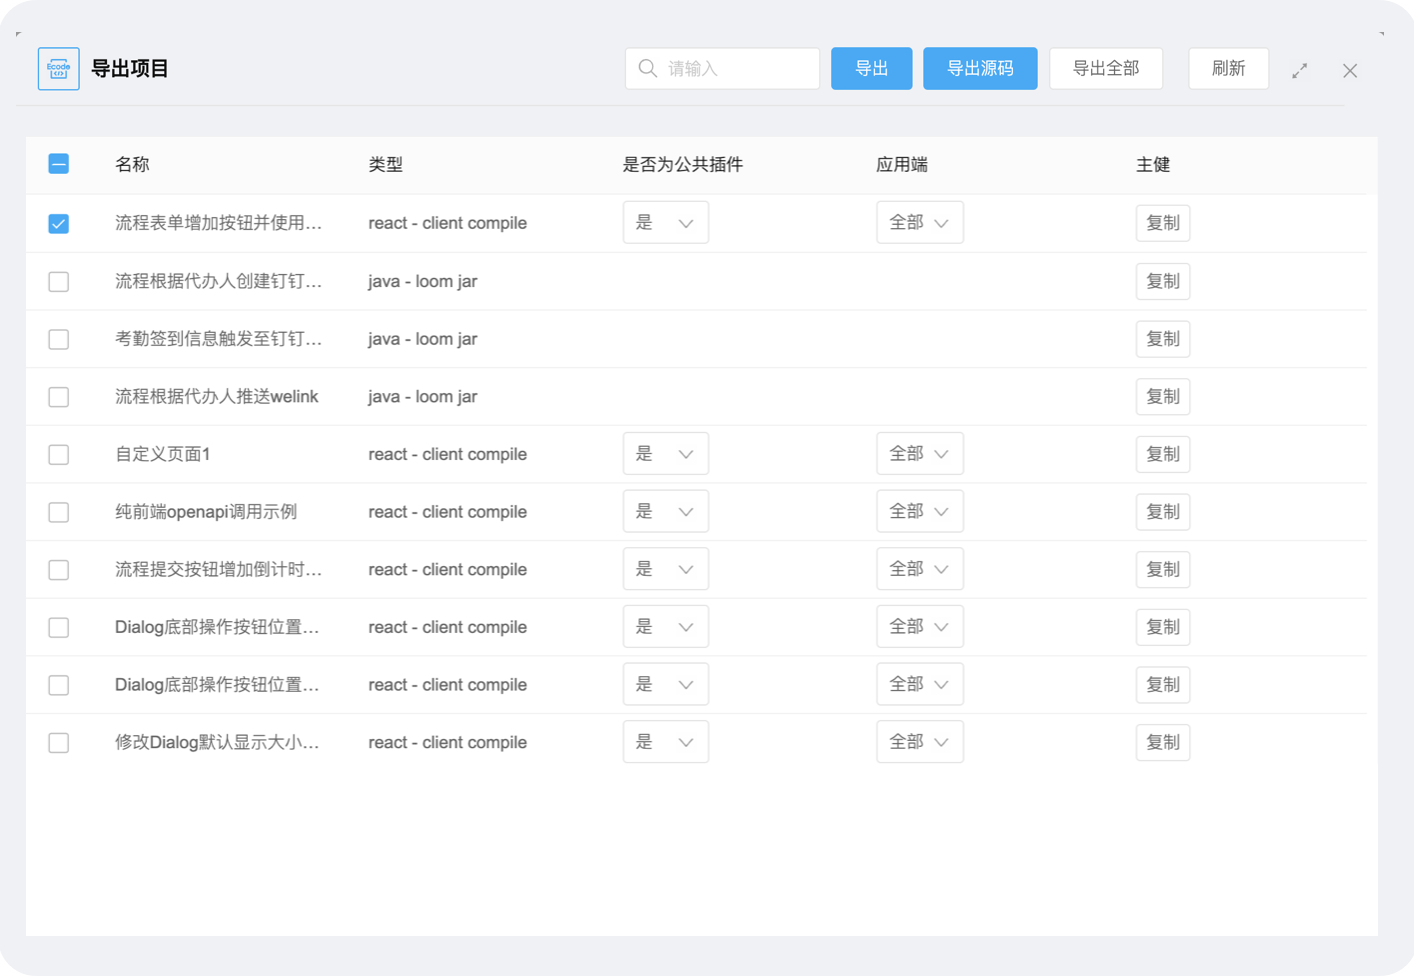
Task: Click the 类型 column header
Action: [386, 164]
